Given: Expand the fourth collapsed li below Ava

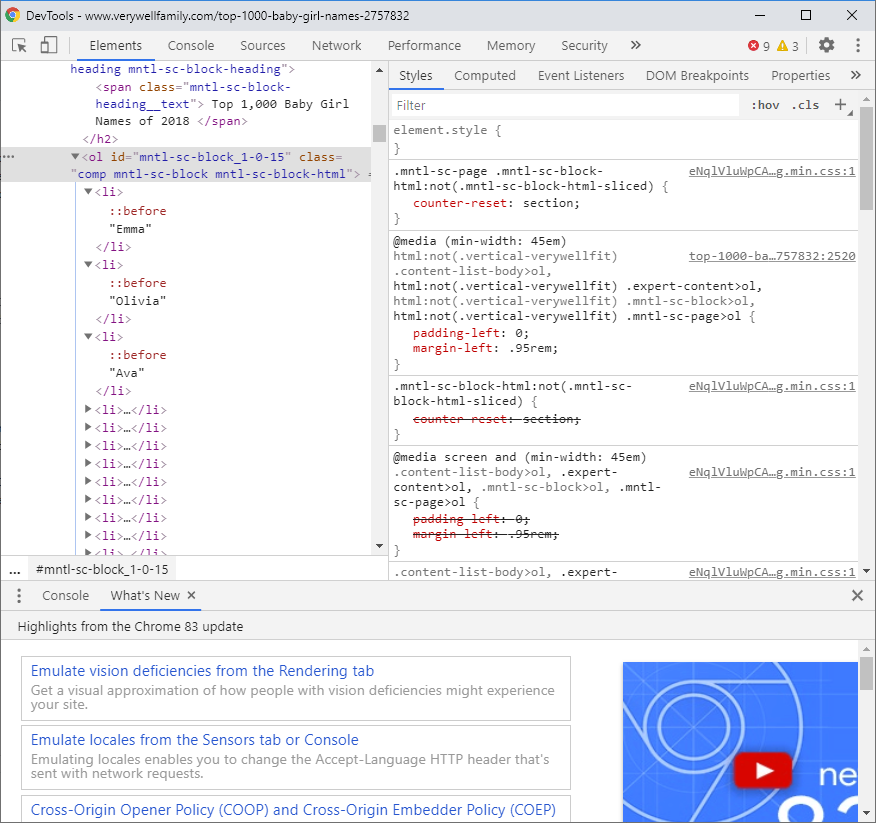Looking at the screenshot, I should click(x=88, y=463).
